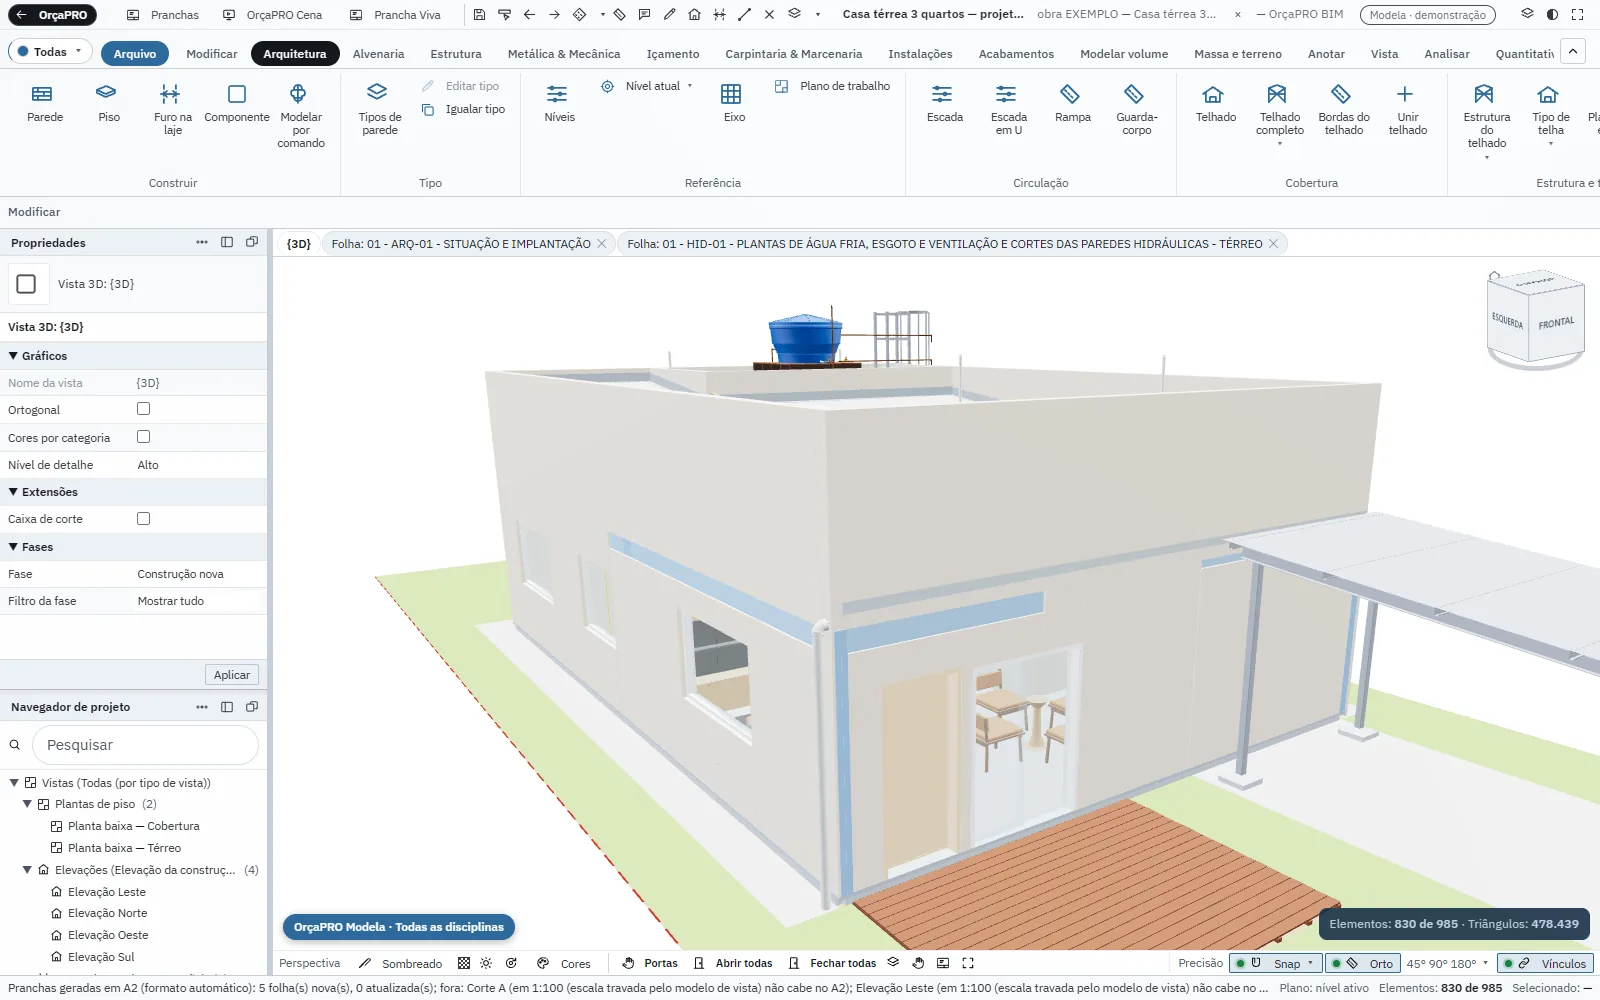Open Tipos de parede
The width and height of the screenshot is (1600, 1000).
380,109
